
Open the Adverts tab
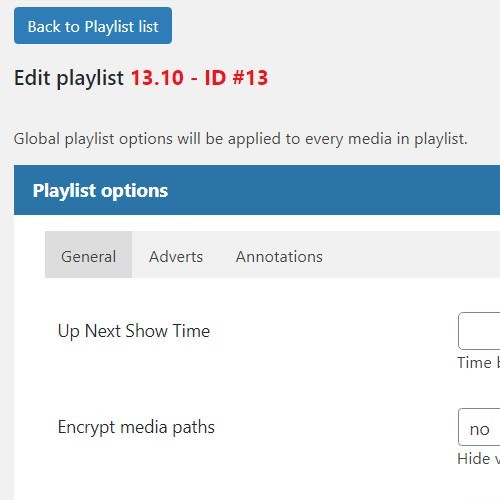(x=176, y=255)
